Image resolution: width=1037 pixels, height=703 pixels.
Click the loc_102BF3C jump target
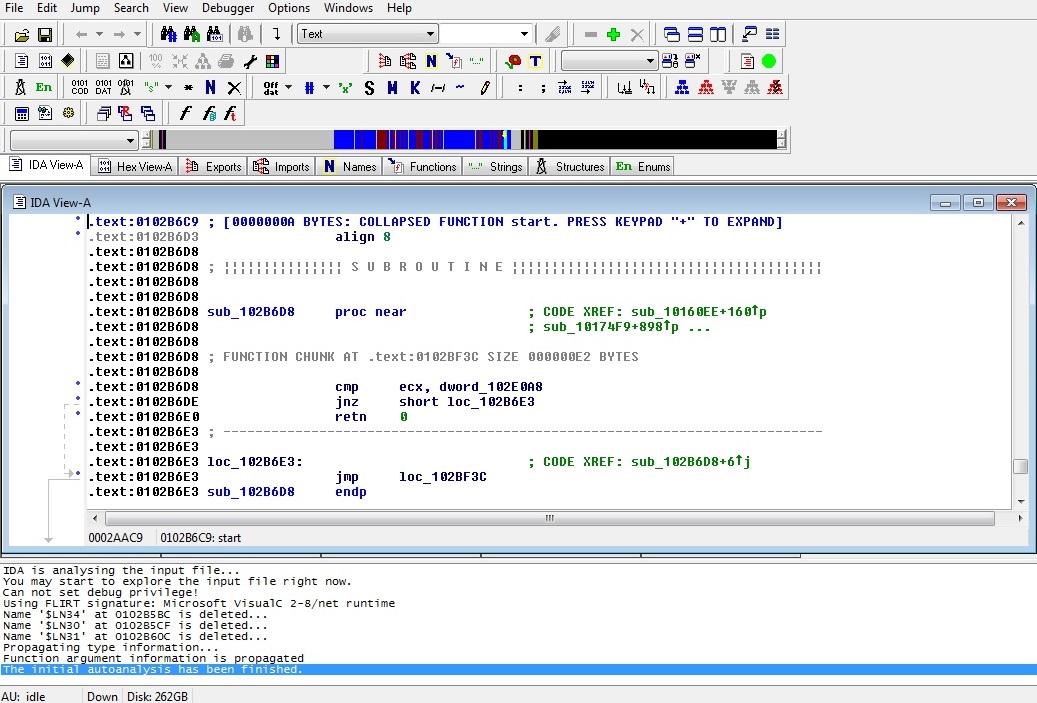443,477
